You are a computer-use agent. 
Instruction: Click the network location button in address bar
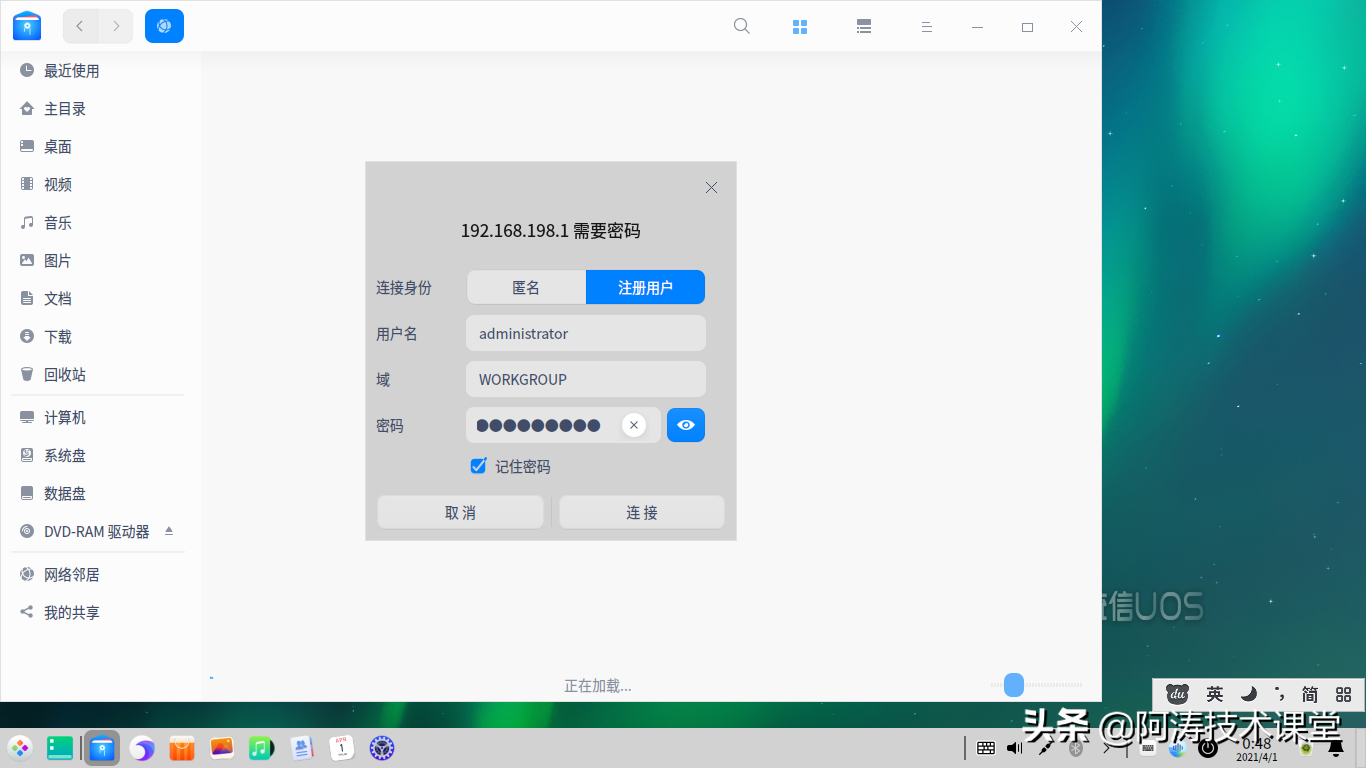click(164, 26)
